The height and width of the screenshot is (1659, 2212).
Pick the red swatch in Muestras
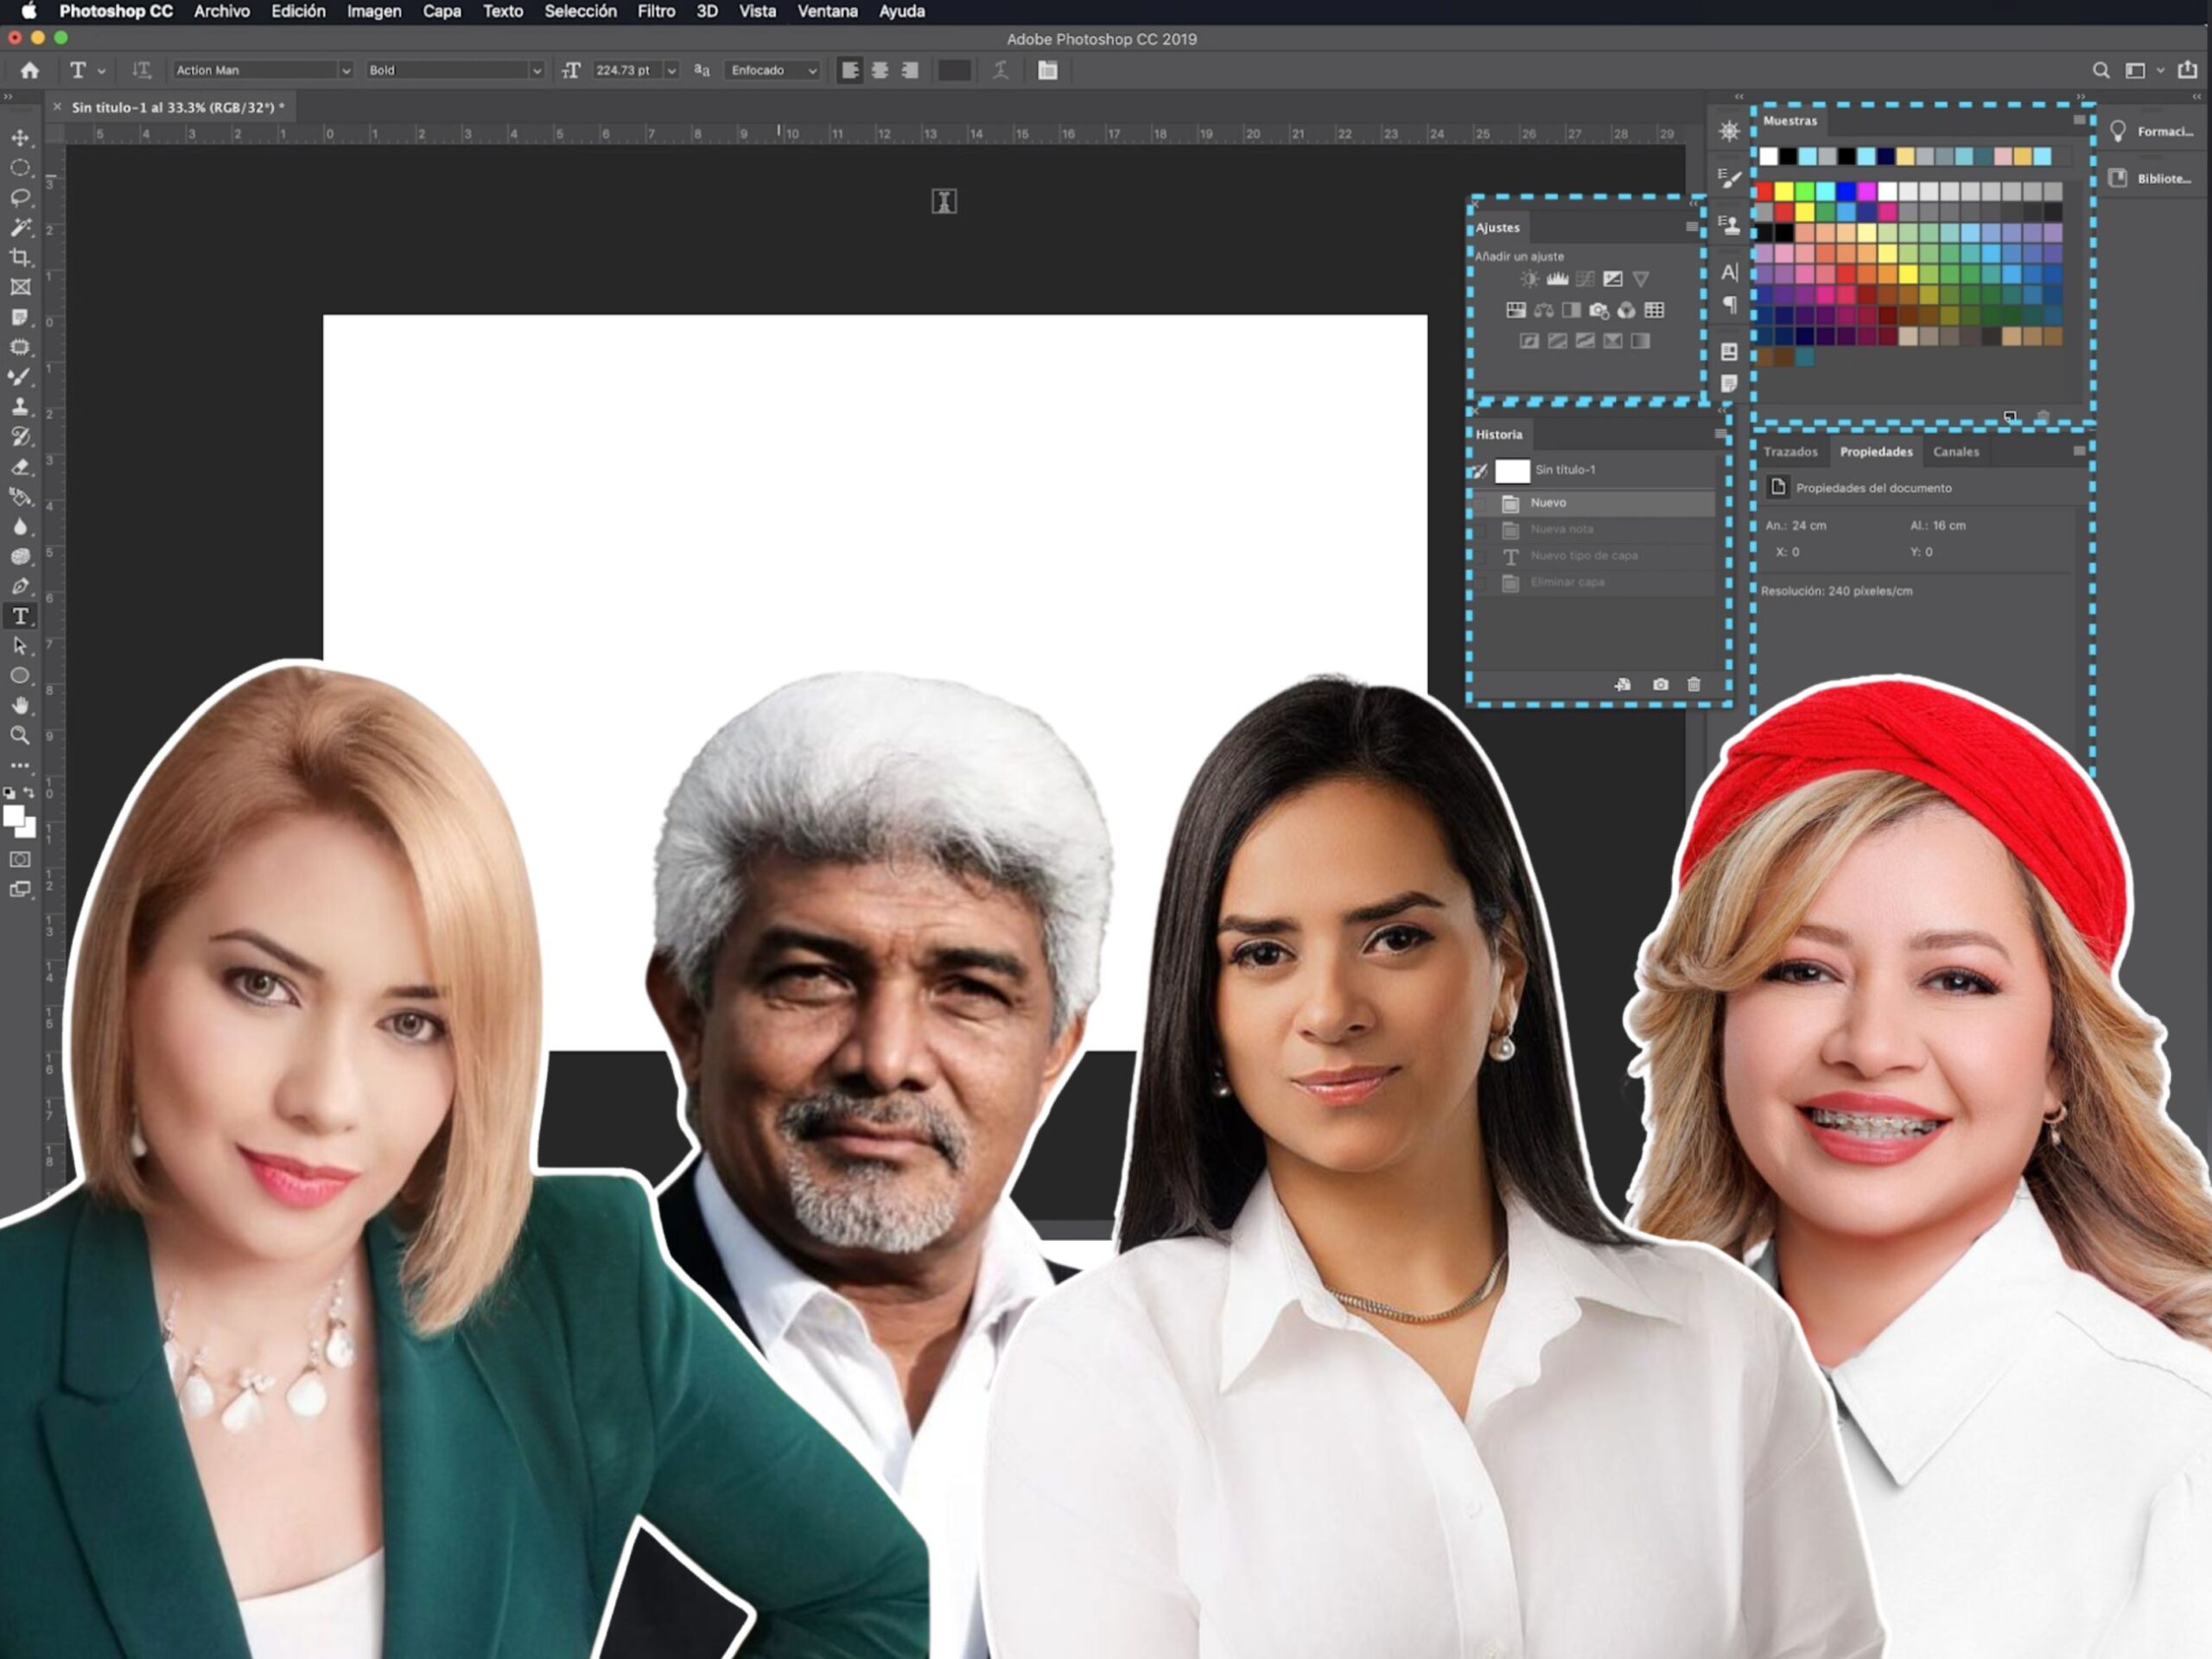pyautogui.click(x=1765, y=191)
